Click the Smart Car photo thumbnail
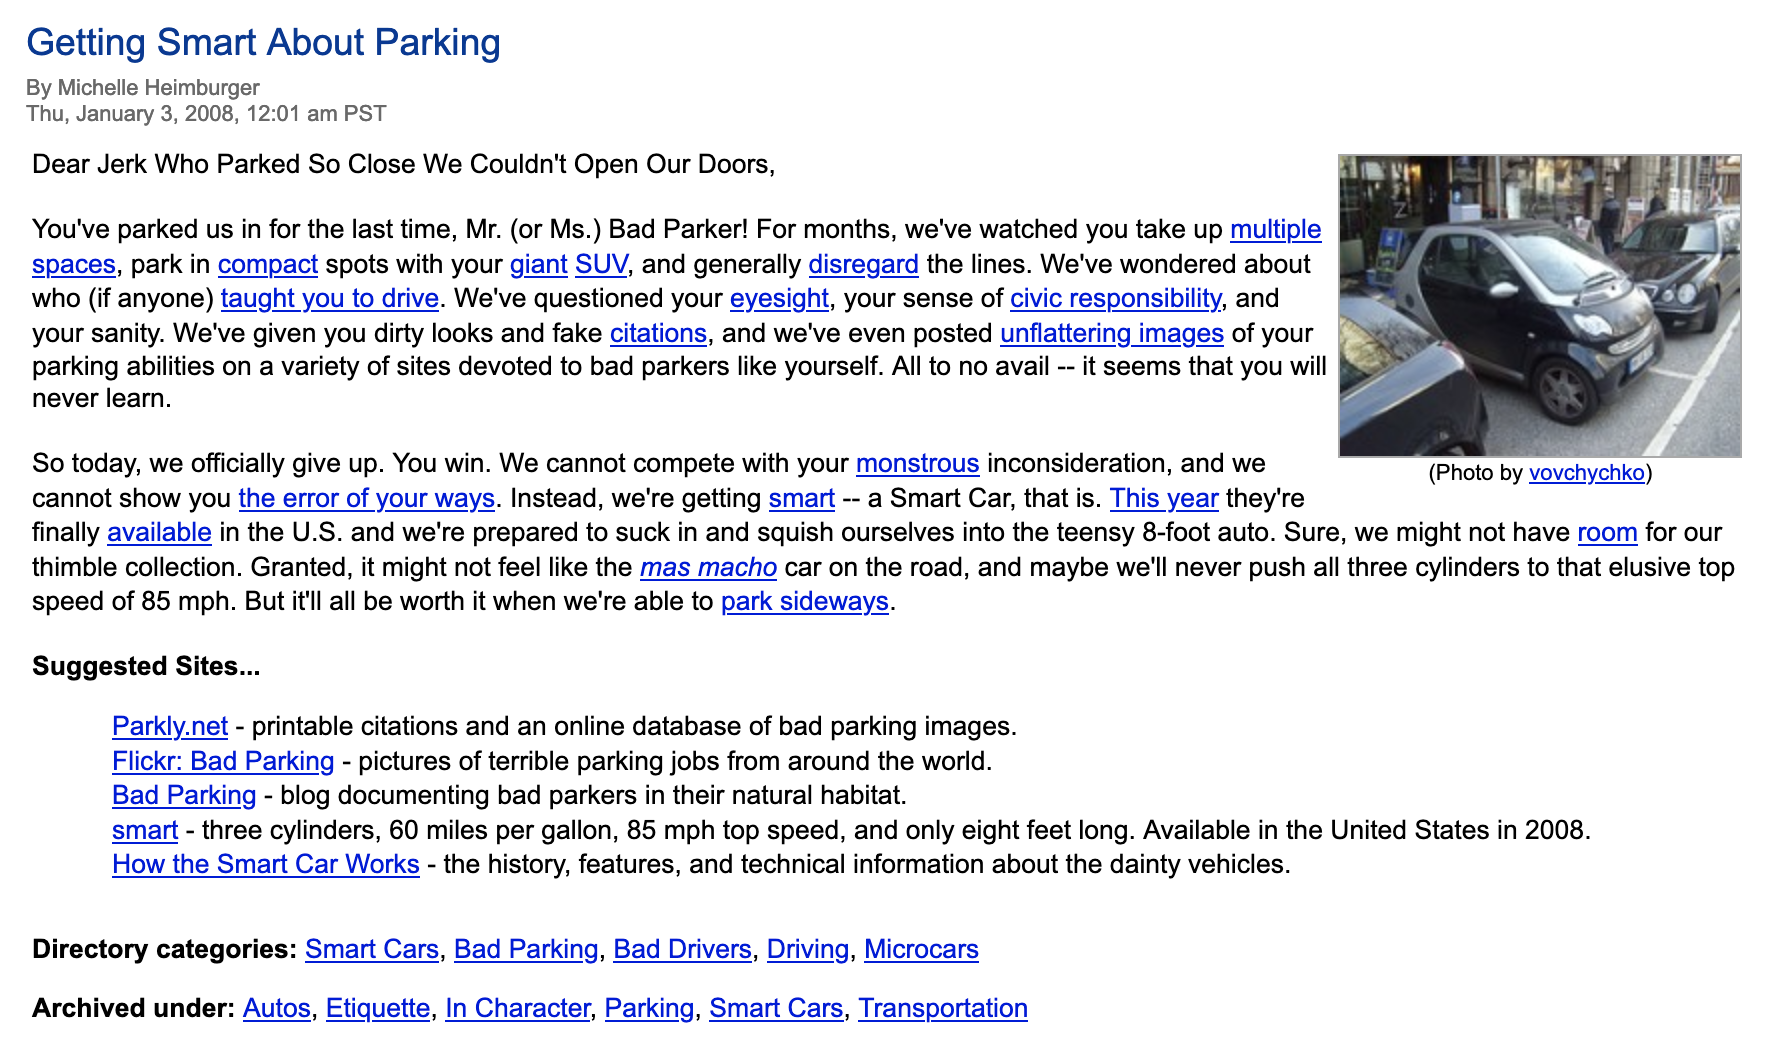Viewport: 1774px width, 1047px height. point(1539,306)
